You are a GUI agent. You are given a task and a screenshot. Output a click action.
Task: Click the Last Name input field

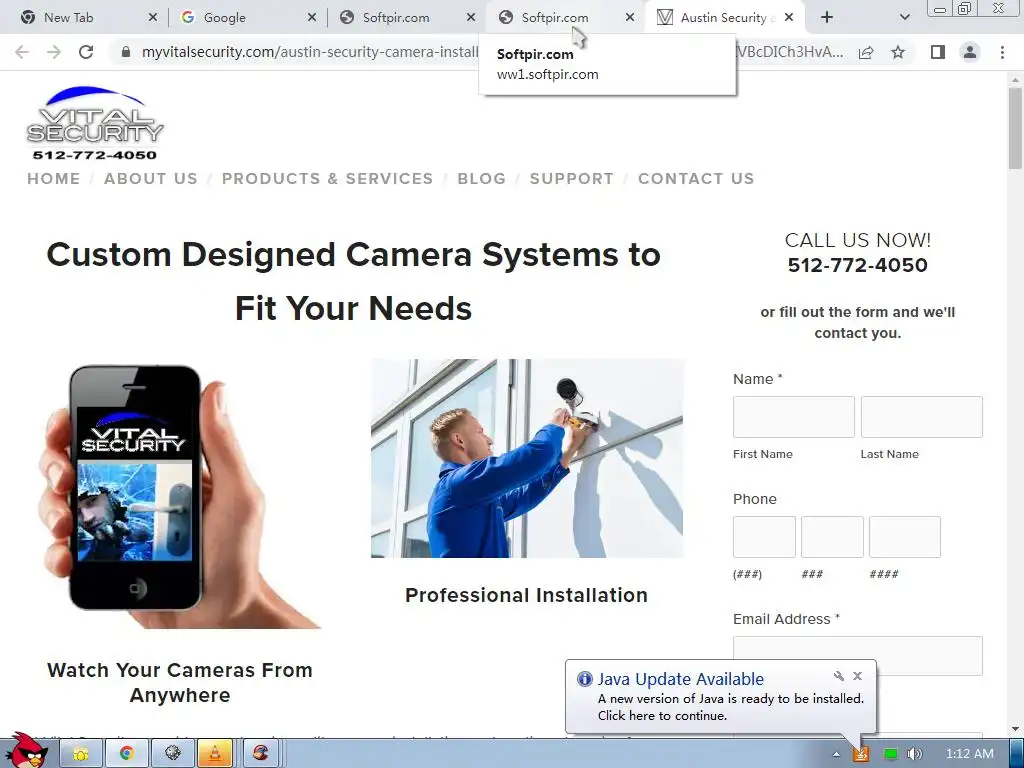pos(921,417)
